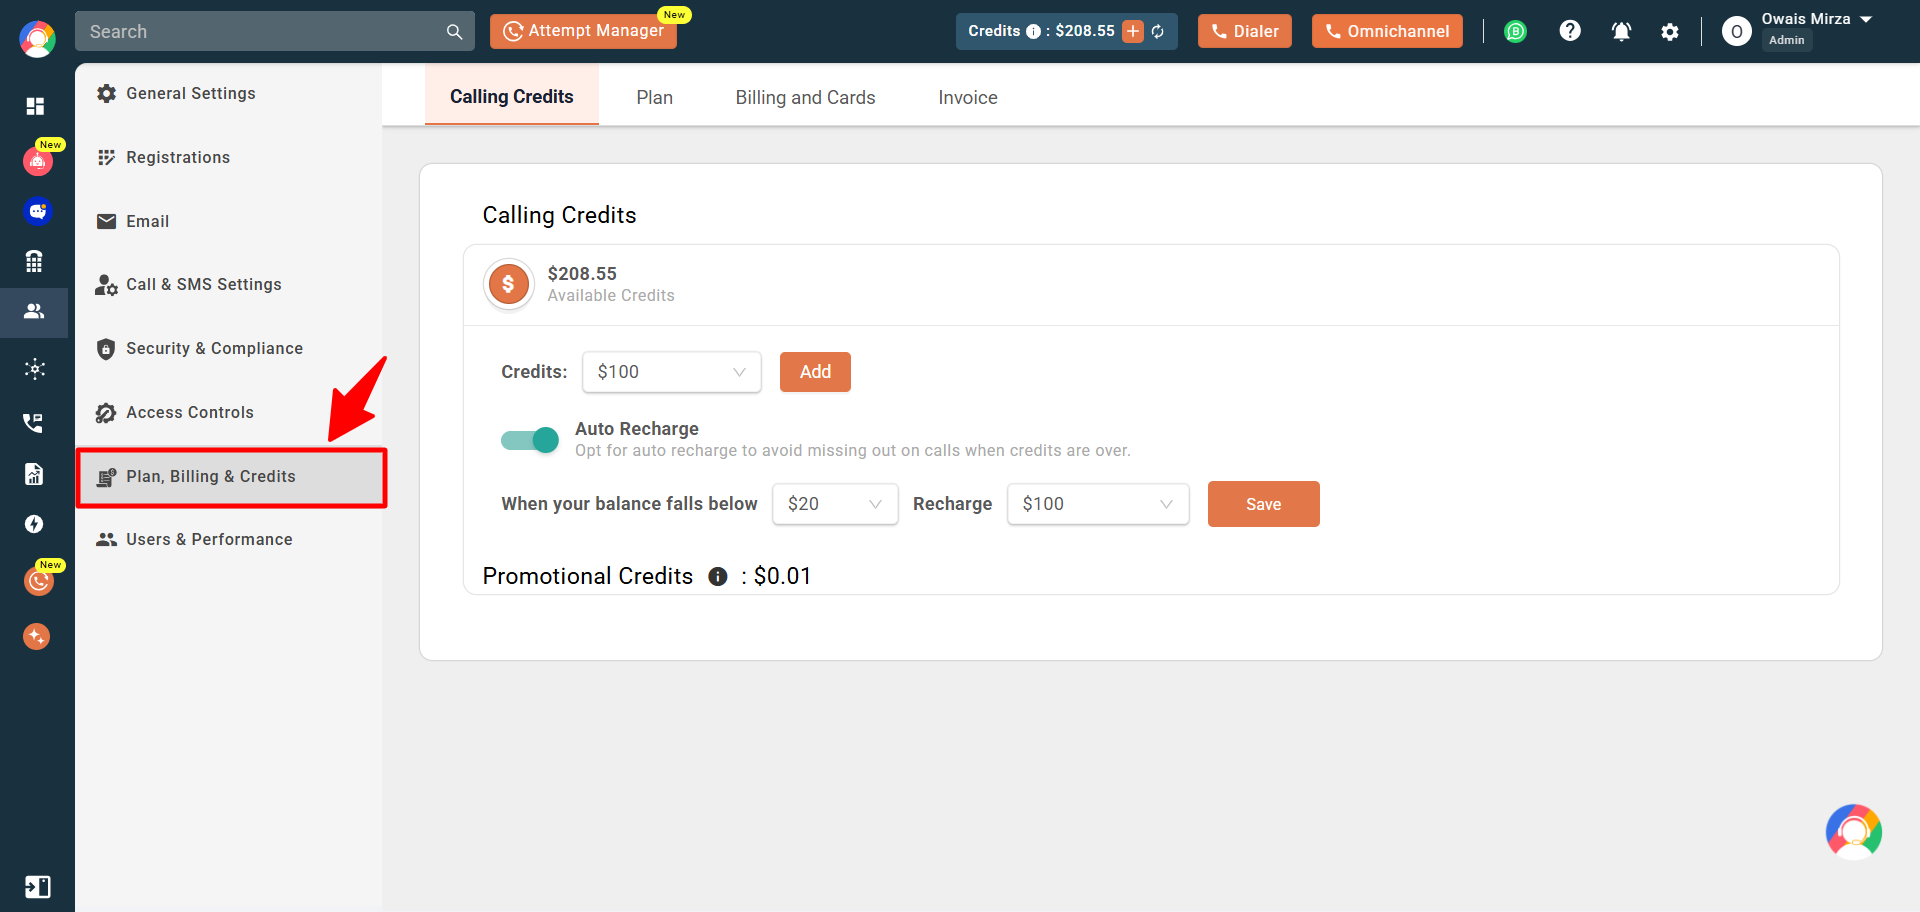The width and height of the screenshot is (1920, 912).
Task: Open the help question mark icon
Action: point(1570,31)
